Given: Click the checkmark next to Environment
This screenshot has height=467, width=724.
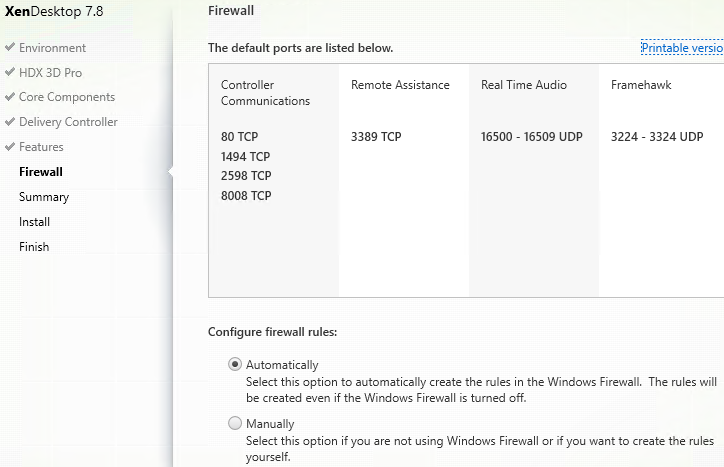Looking at the screenshot, I should (10, 47).
